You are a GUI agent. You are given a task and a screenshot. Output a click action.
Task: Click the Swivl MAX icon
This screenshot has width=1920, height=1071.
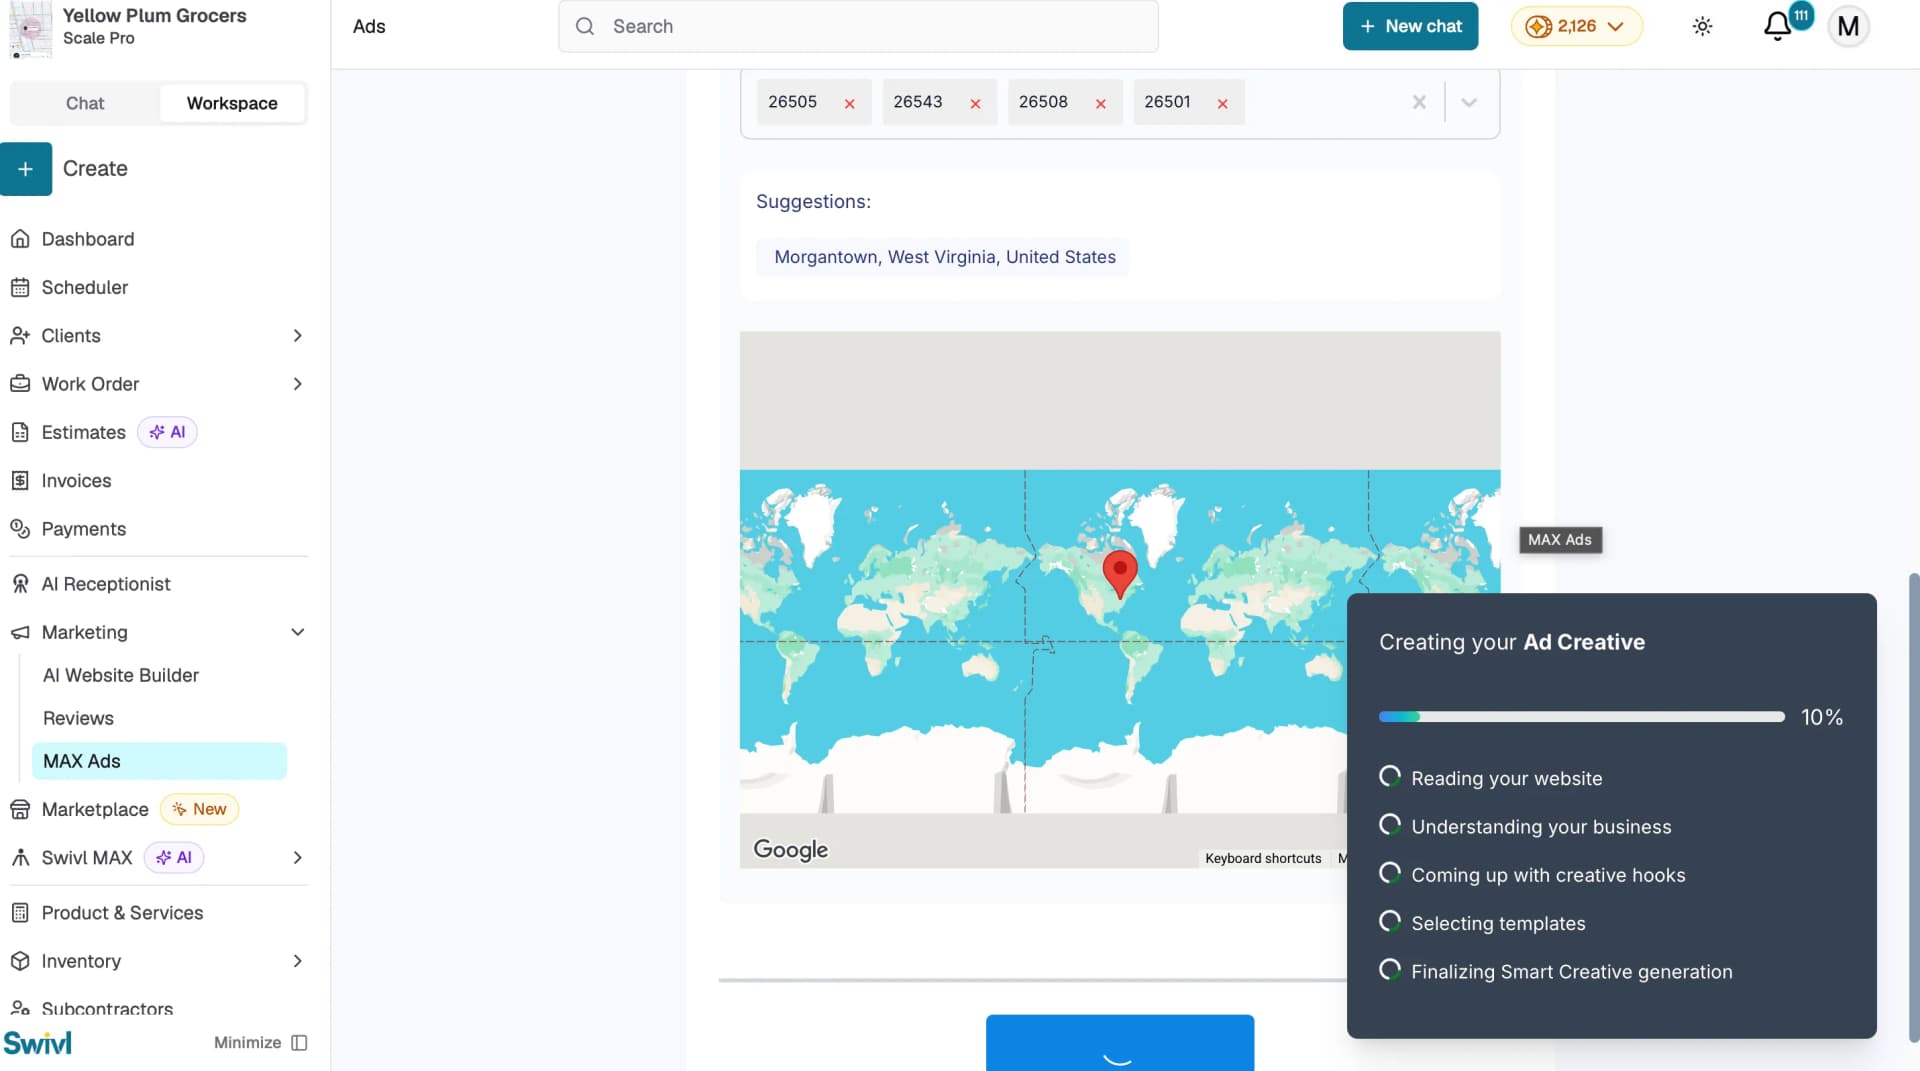coord(20,858)
